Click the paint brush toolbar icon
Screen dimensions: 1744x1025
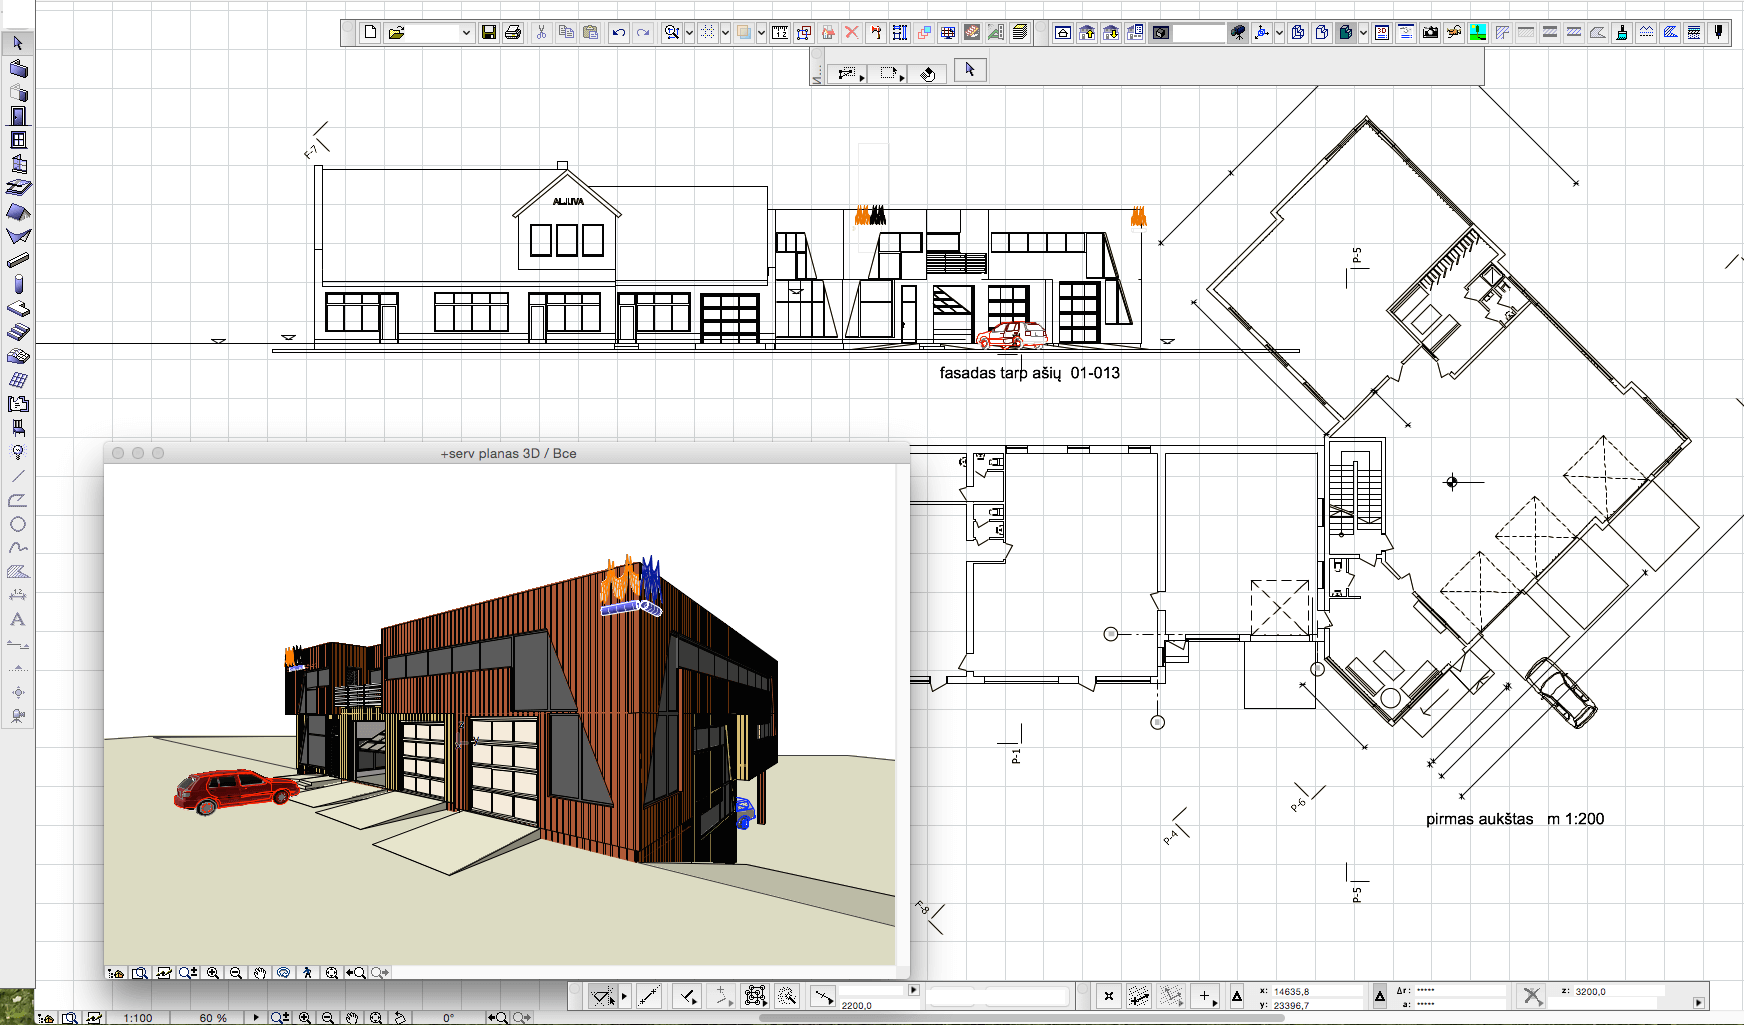click(x=1622, y=32)
